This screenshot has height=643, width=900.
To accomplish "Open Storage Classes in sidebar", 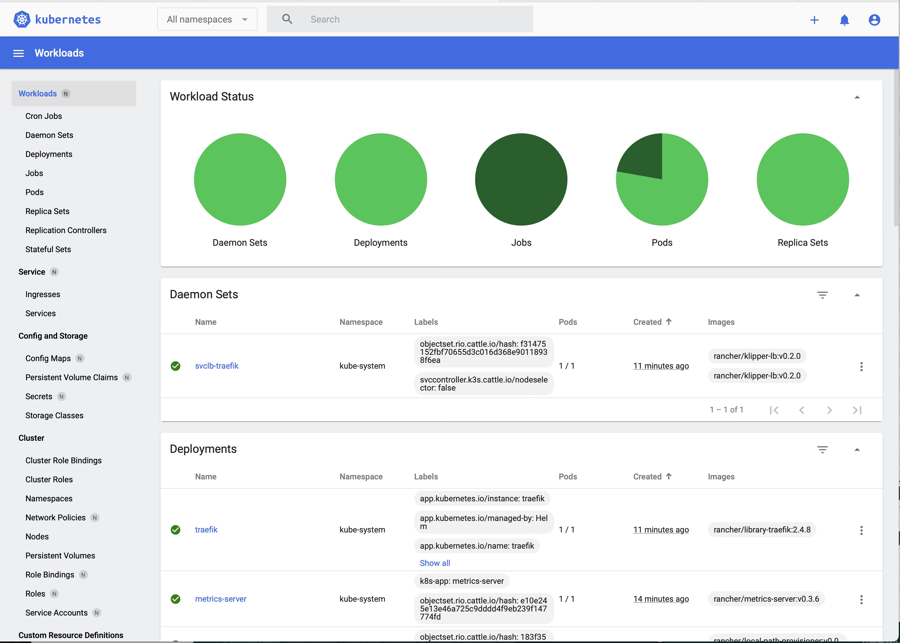I will tap(54, 415).
